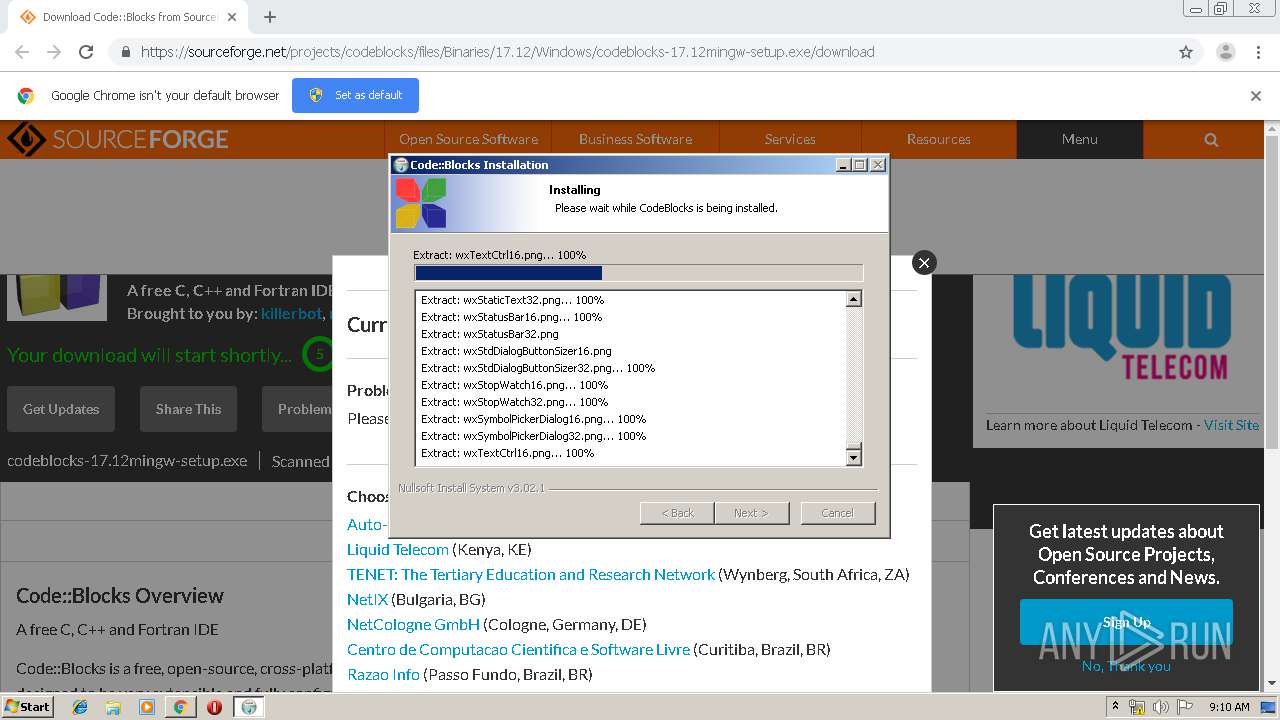Click the Chrome forward arrow
The image size is (1280, 720).
[x=54, y=52]
